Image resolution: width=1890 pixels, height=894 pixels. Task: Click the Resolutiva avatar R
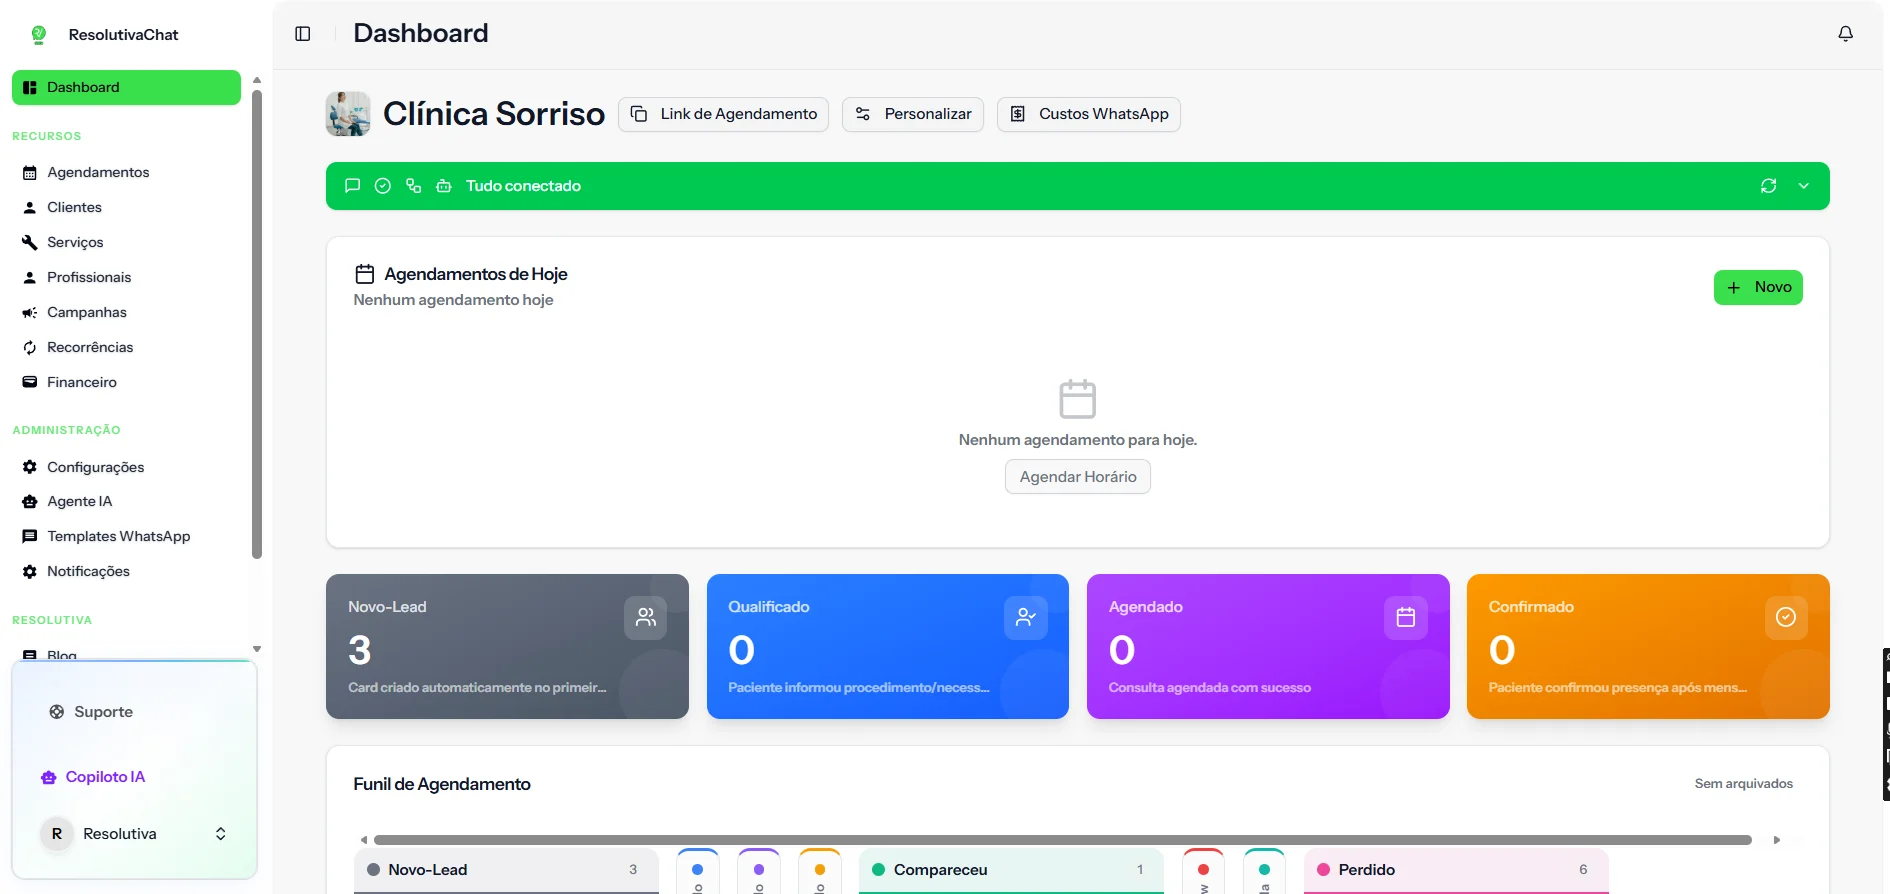[57, 834]
